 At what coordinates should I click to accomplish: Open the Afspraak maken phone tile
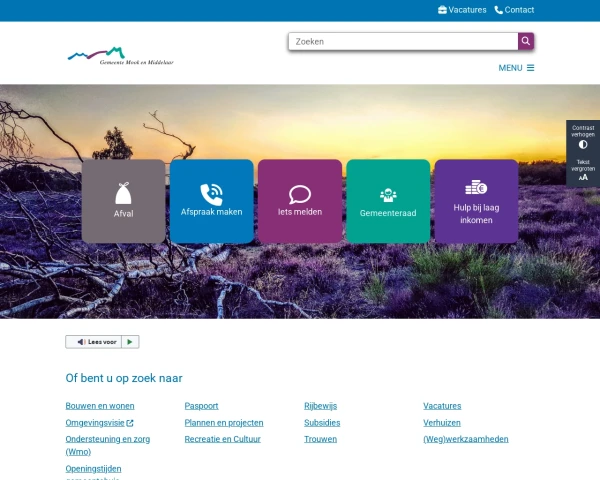click(212, 201)
